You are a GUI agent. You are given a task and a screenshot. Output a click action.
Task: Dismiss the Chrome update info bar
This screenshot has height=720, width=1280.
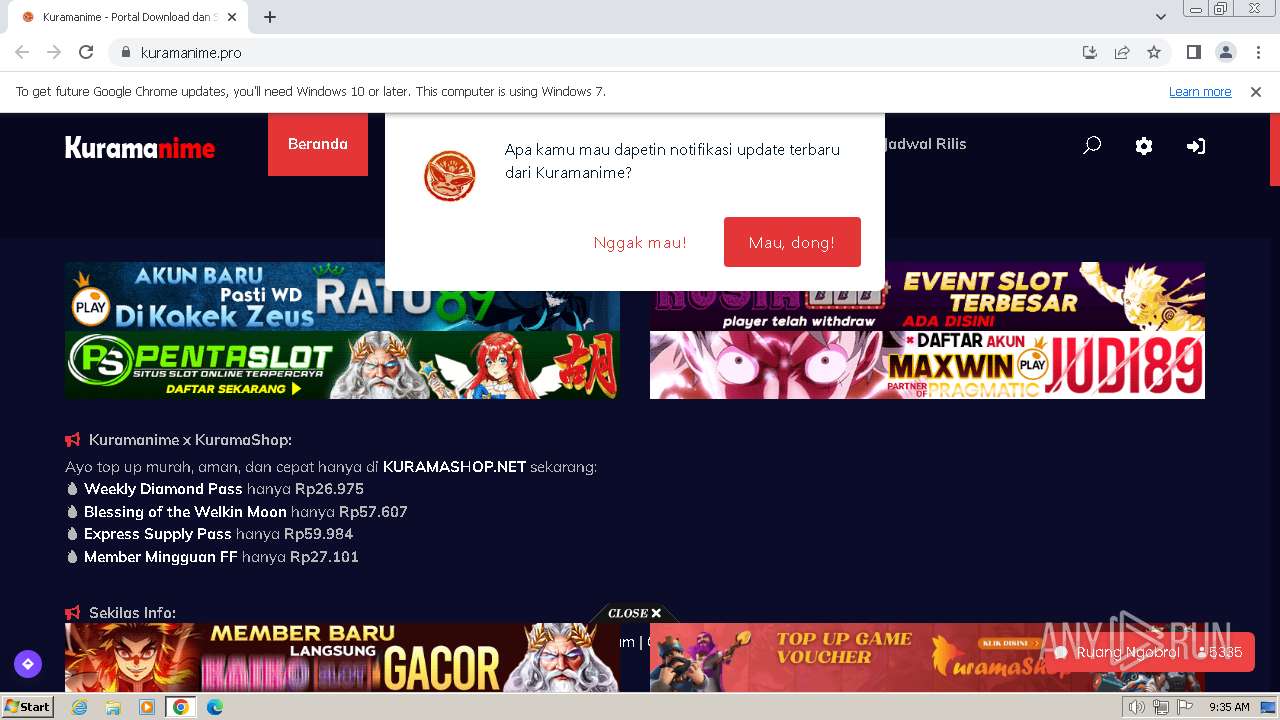pos(1256,91)
